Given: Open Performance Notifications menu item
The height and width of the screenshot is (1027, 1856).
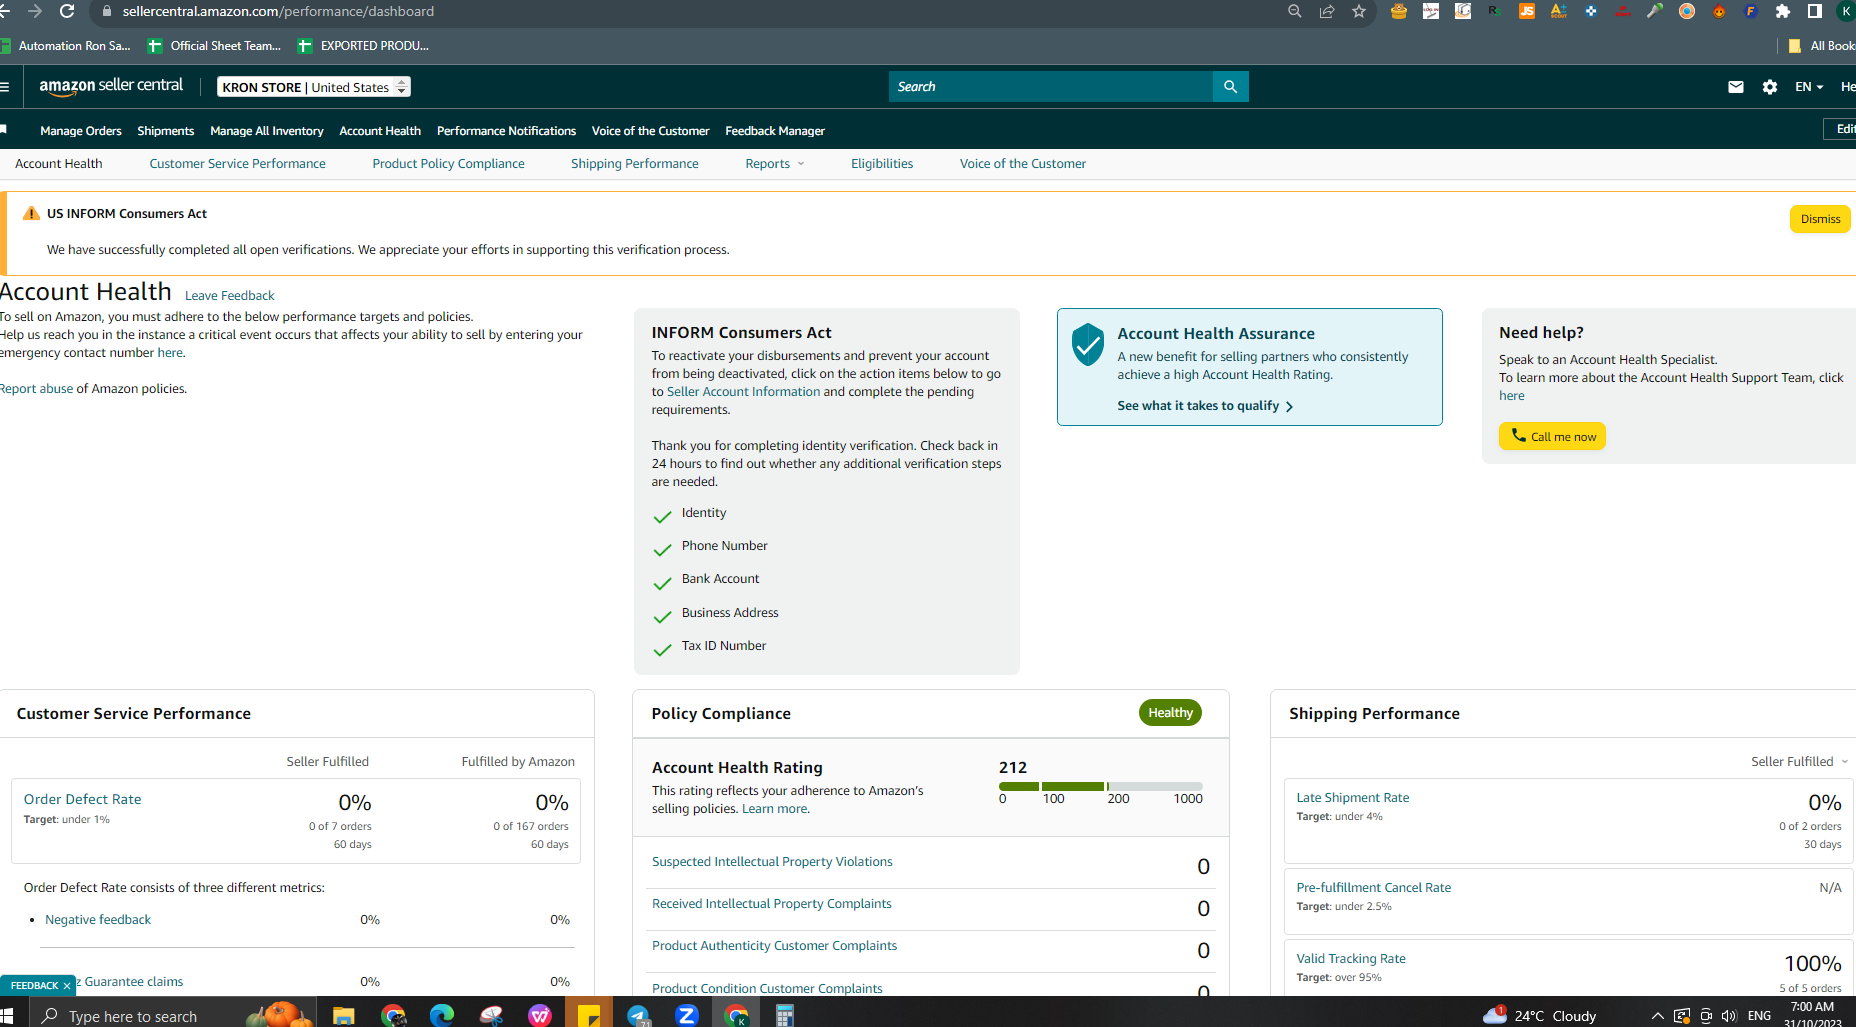Looking at the screenshot, I should click(506, 131).
